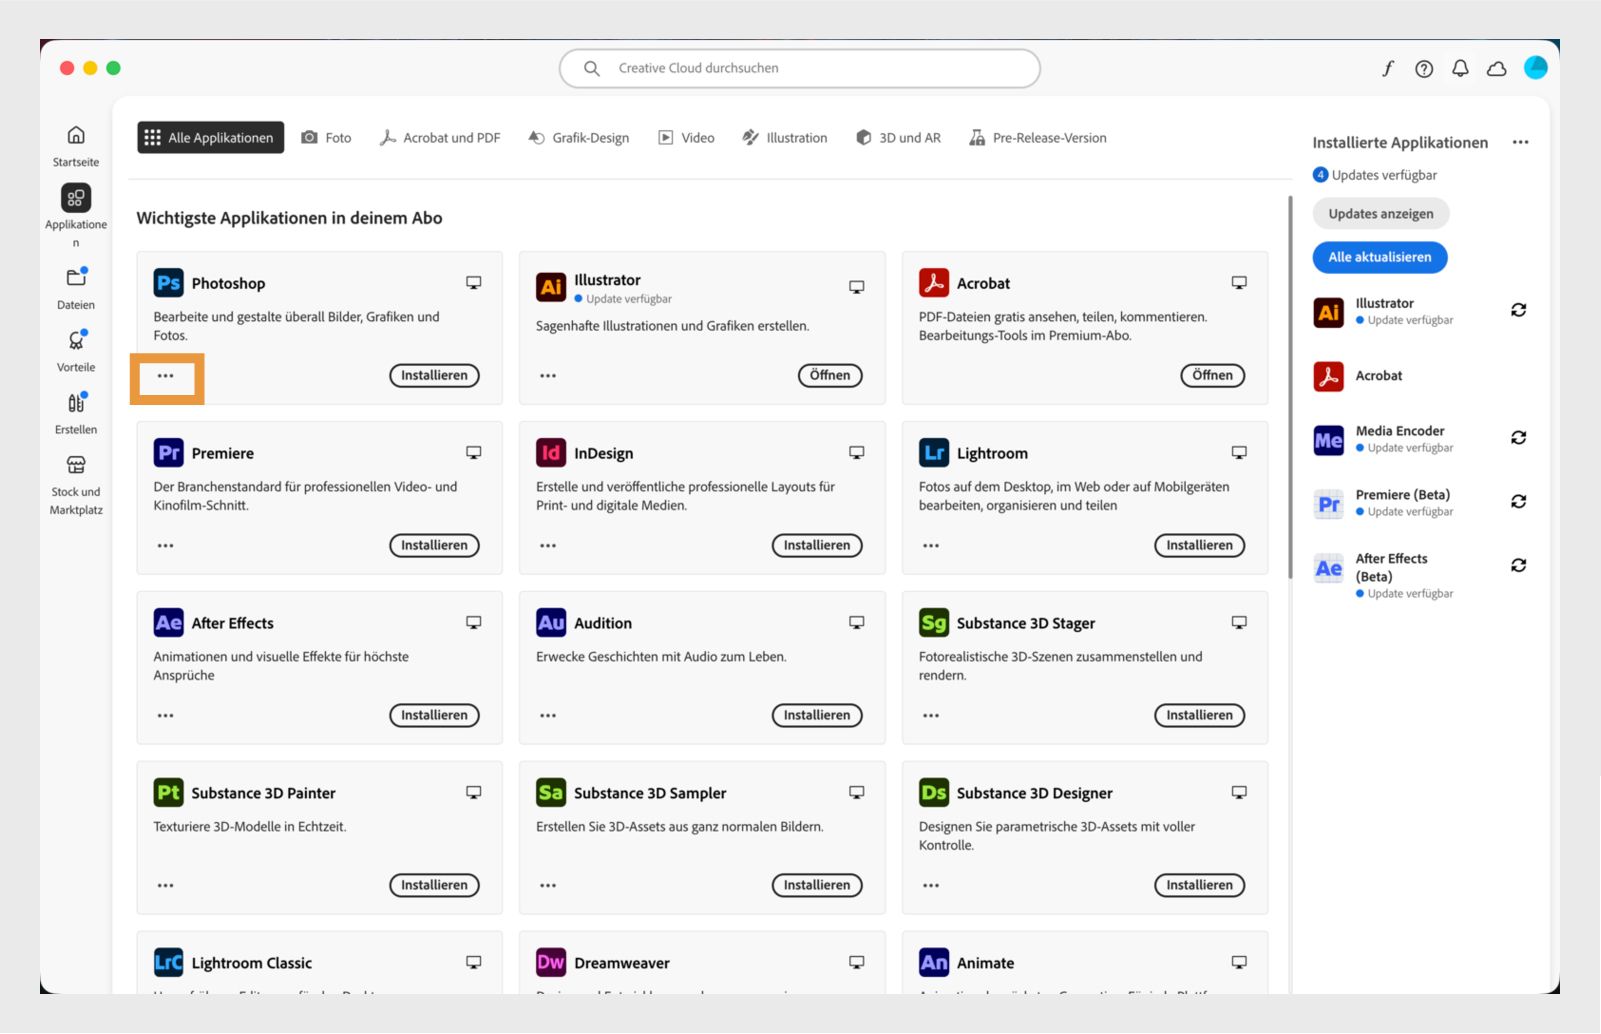Click Öffnen for Illustrator
Viewport: 1601px width, 1034px height.
coord(830,376)
